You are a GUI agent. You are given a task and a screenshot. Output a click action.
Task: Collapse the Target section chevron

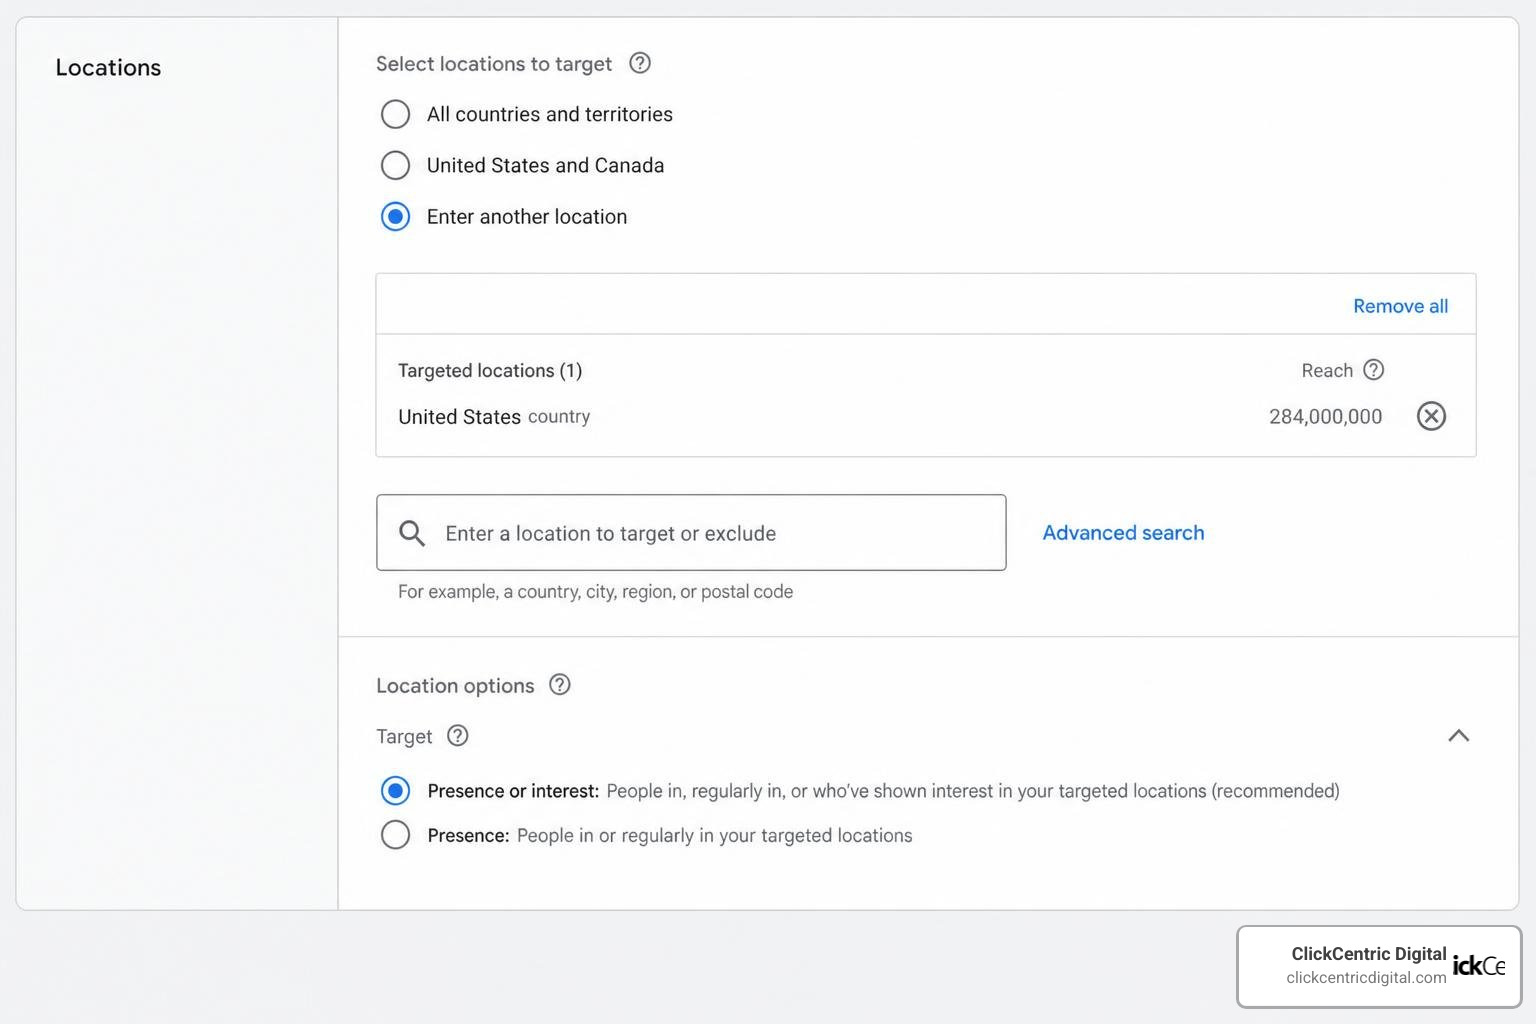tap(1458, 736)
